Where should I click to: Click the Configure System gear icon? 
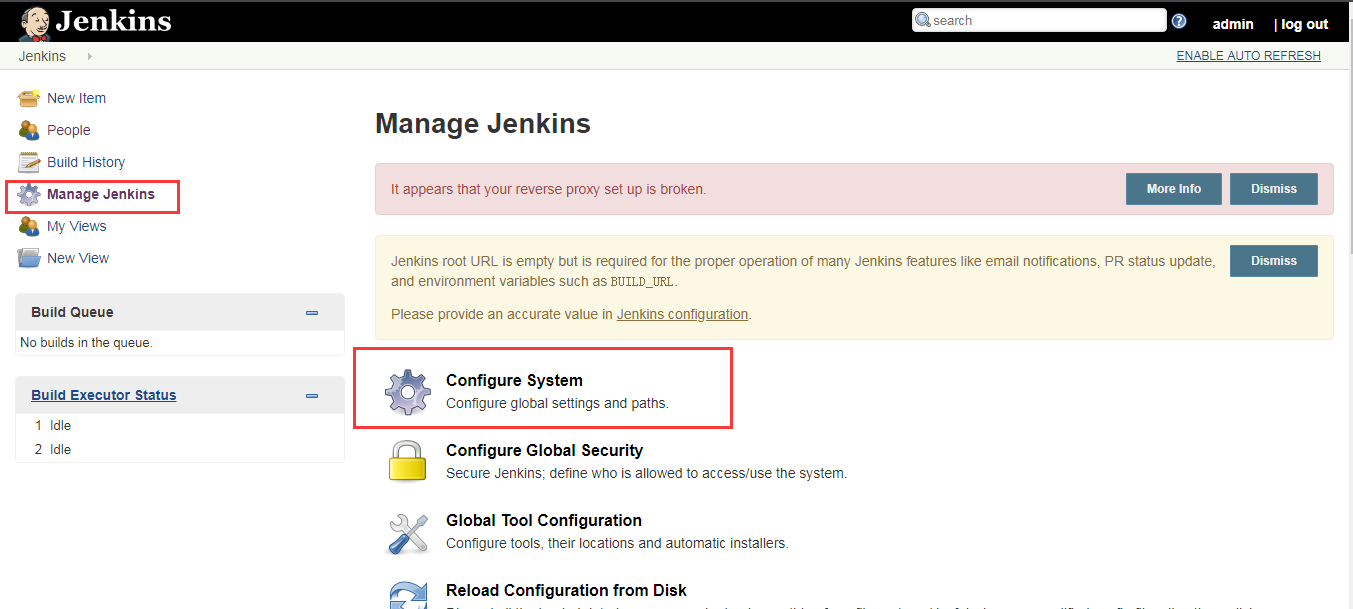click(408, 392)
